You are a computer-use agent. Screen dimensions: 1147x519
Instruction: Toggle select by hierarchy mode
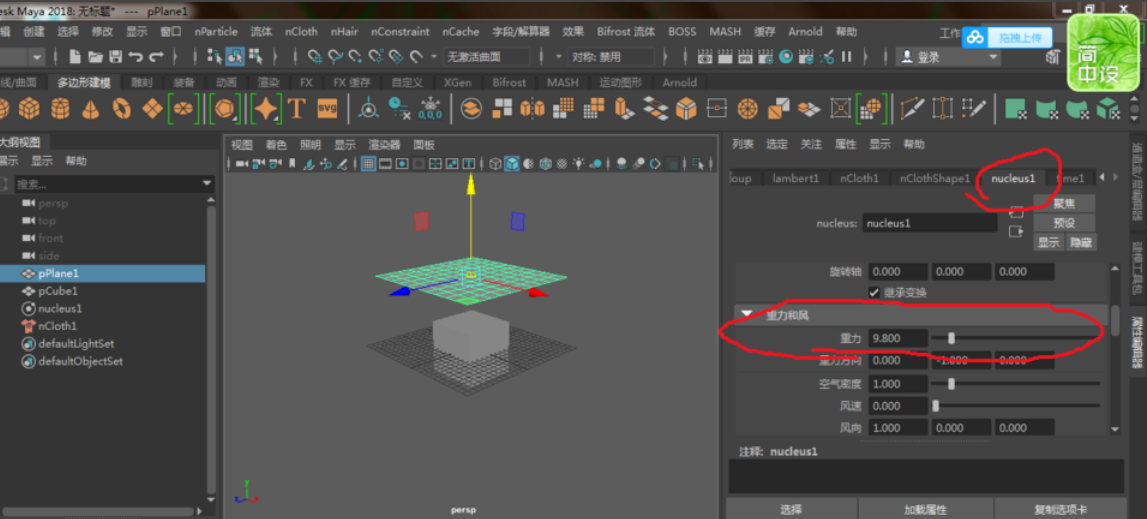coord(214,56)
